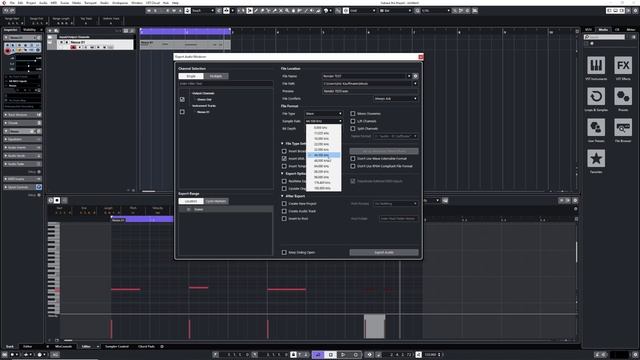
Task: Open File Type dropdown
Action: tap(323, 113)
